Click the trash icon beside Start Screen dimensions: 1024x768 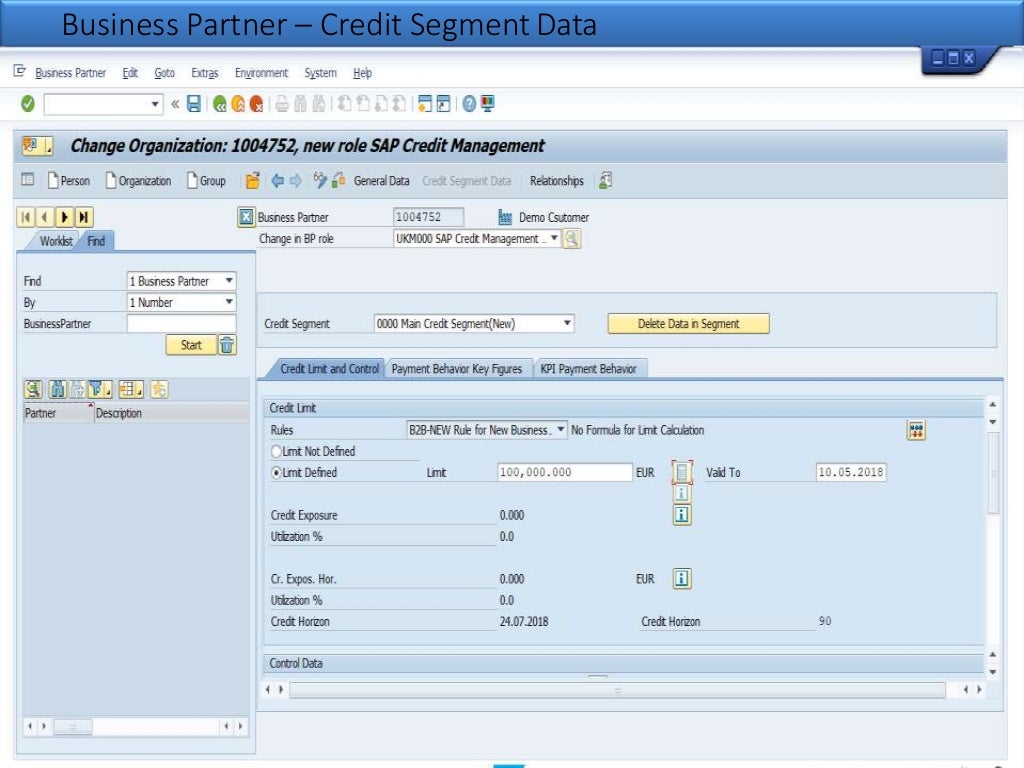pos(228,345)
